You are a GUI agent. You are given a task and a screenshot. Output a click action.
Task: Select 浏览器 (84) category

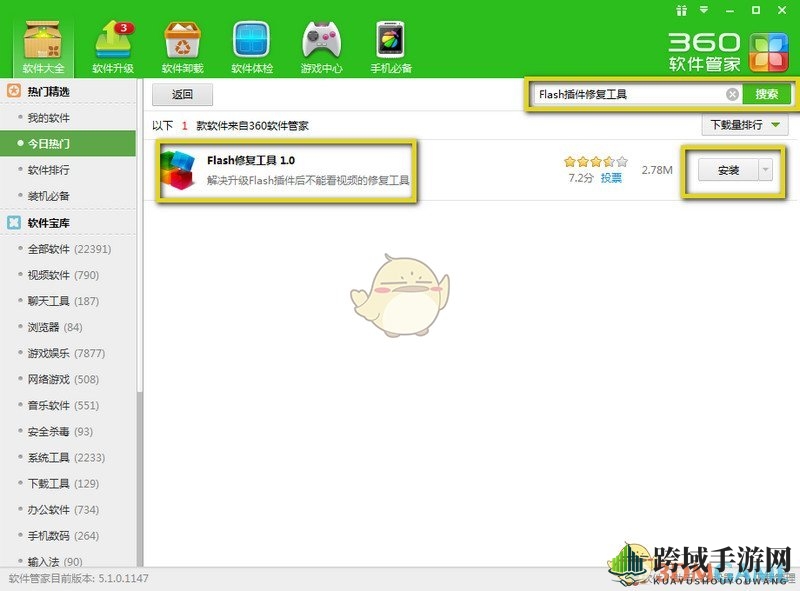pyautogui.click(x=68, y=327)
